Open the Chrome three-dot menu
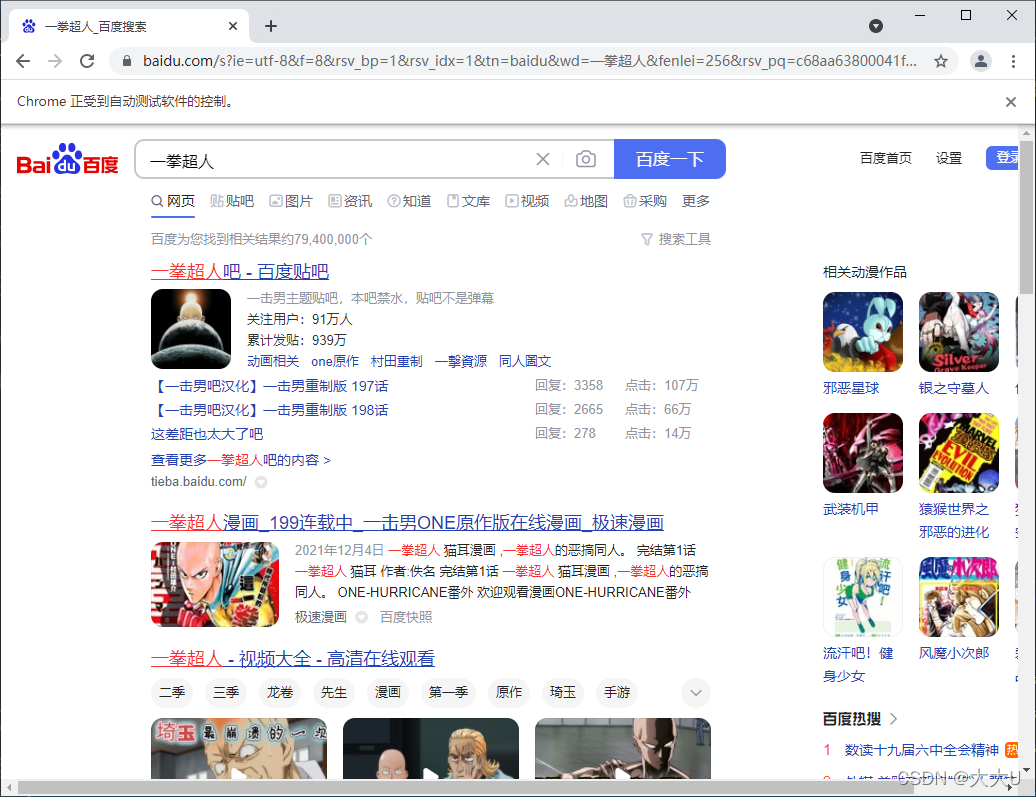The height and width of the screenshot is (797, 1036). tap(1013, 61)
